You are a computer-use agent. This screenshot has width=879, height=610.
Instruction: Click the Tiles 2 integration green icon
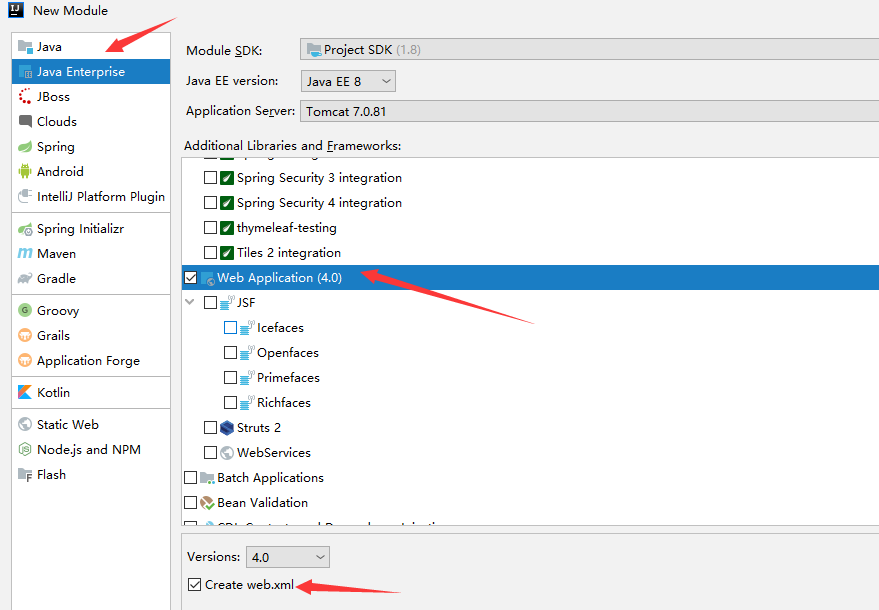pos(226,253)
